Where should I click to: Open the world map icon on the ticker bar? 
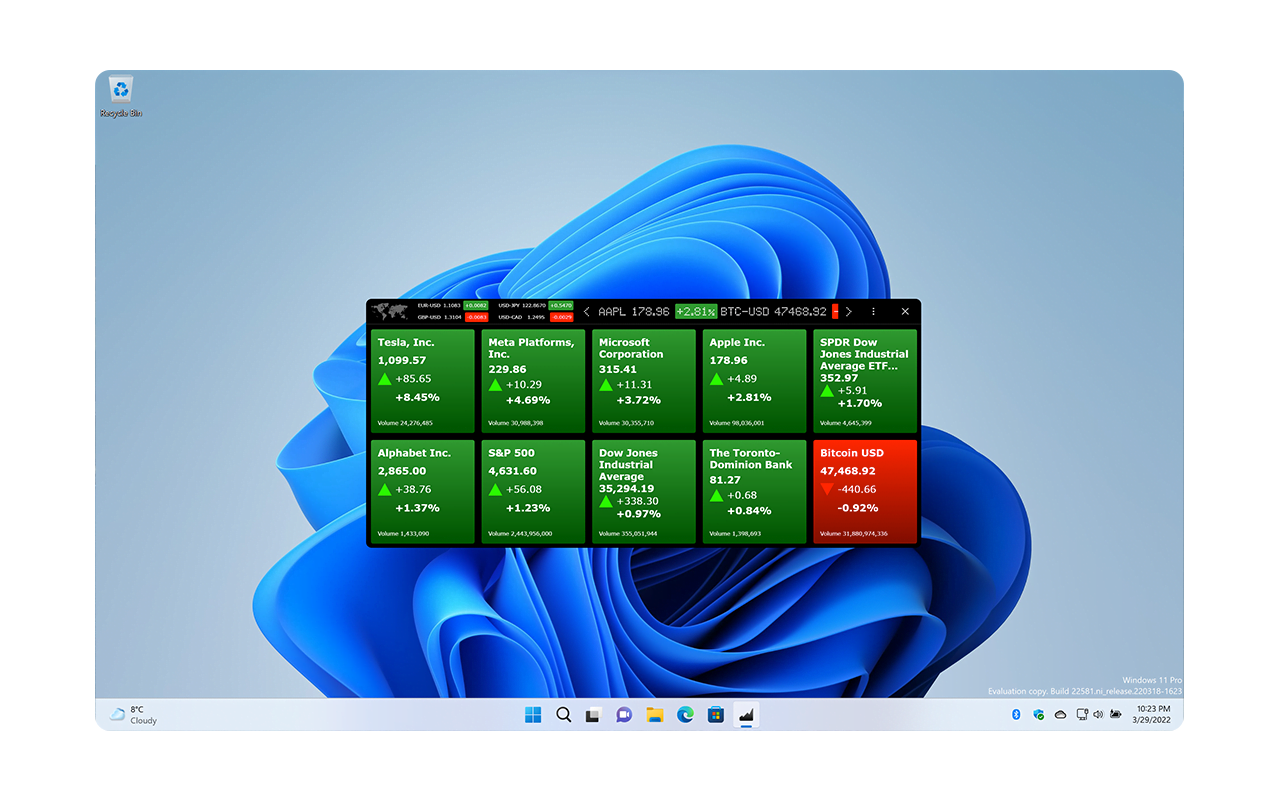click(x=390, y=311)
